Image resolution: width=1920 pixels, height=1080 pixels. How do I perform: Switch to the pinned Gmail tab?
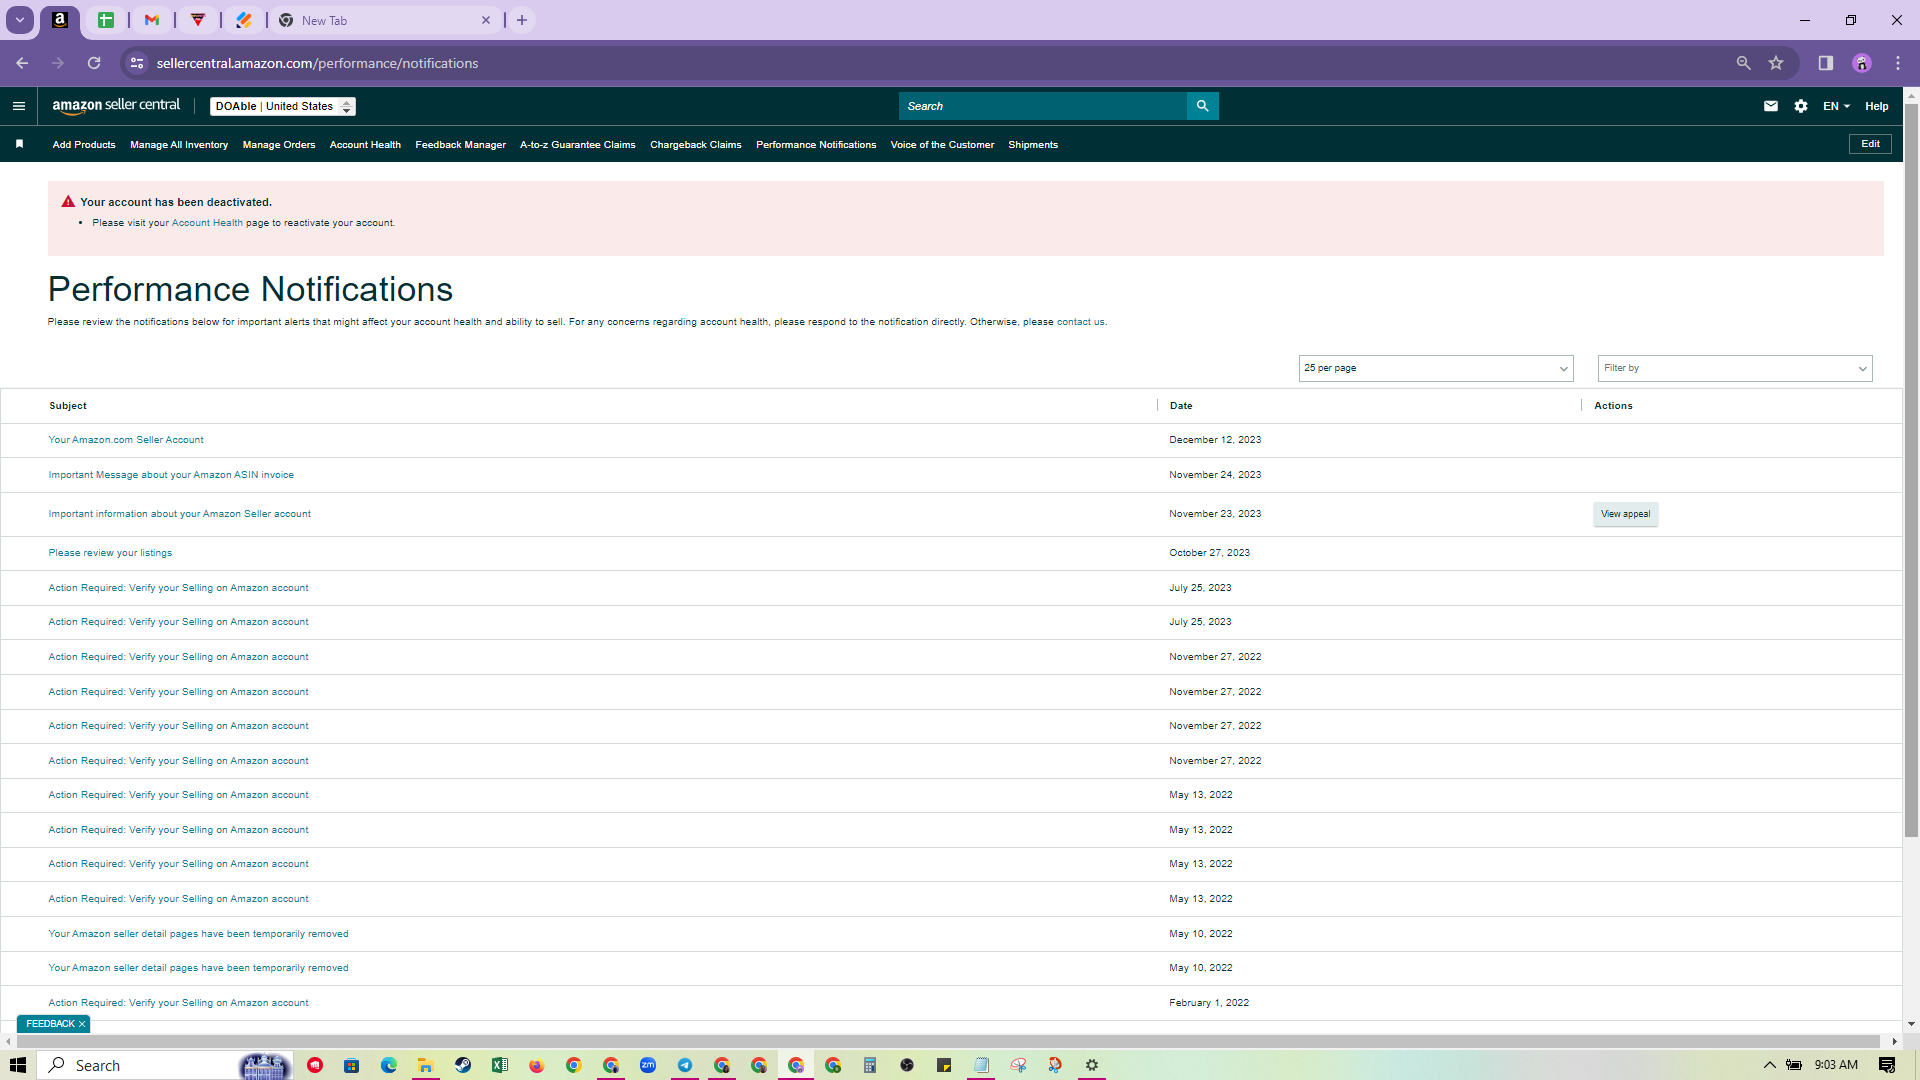tap(152, 20)
